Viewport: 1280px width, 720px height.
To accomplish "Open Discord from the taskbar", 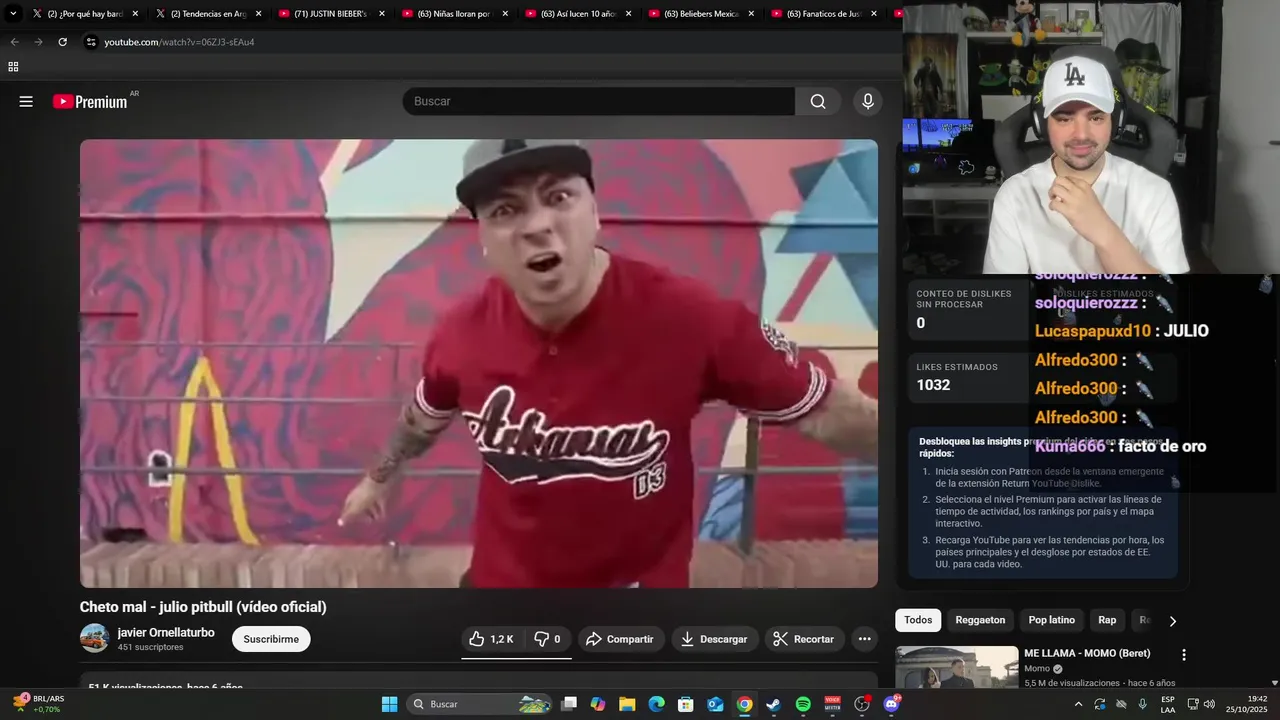I will (x=891, y=704).
